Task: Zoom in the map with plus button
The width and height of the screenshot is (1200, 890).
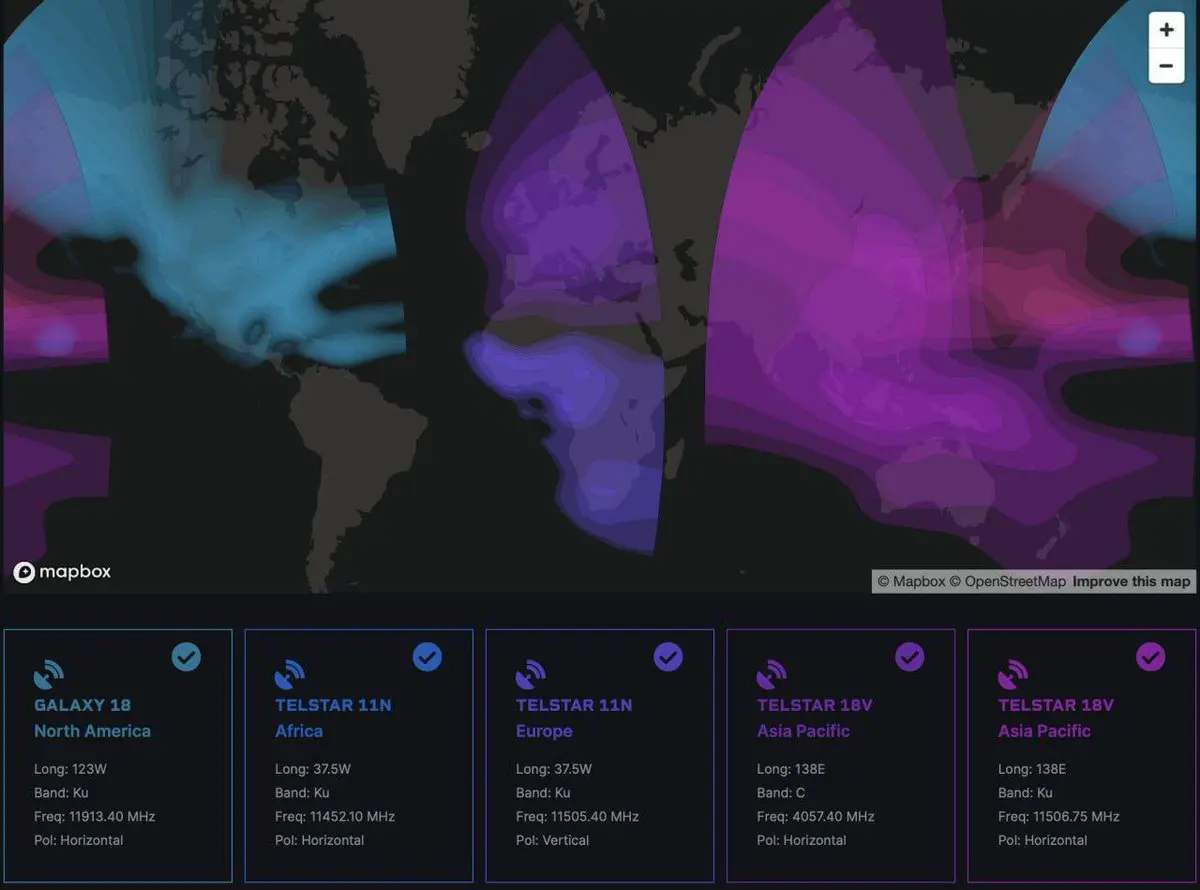Action: 1166,30
